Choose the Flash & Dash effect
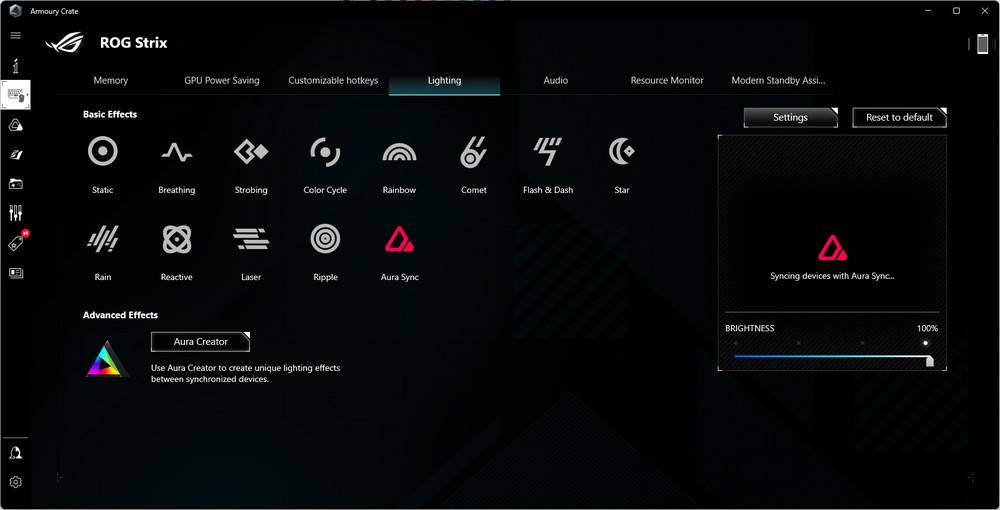The width and height of the screenshot is (1000, 510). coord(547,152)
